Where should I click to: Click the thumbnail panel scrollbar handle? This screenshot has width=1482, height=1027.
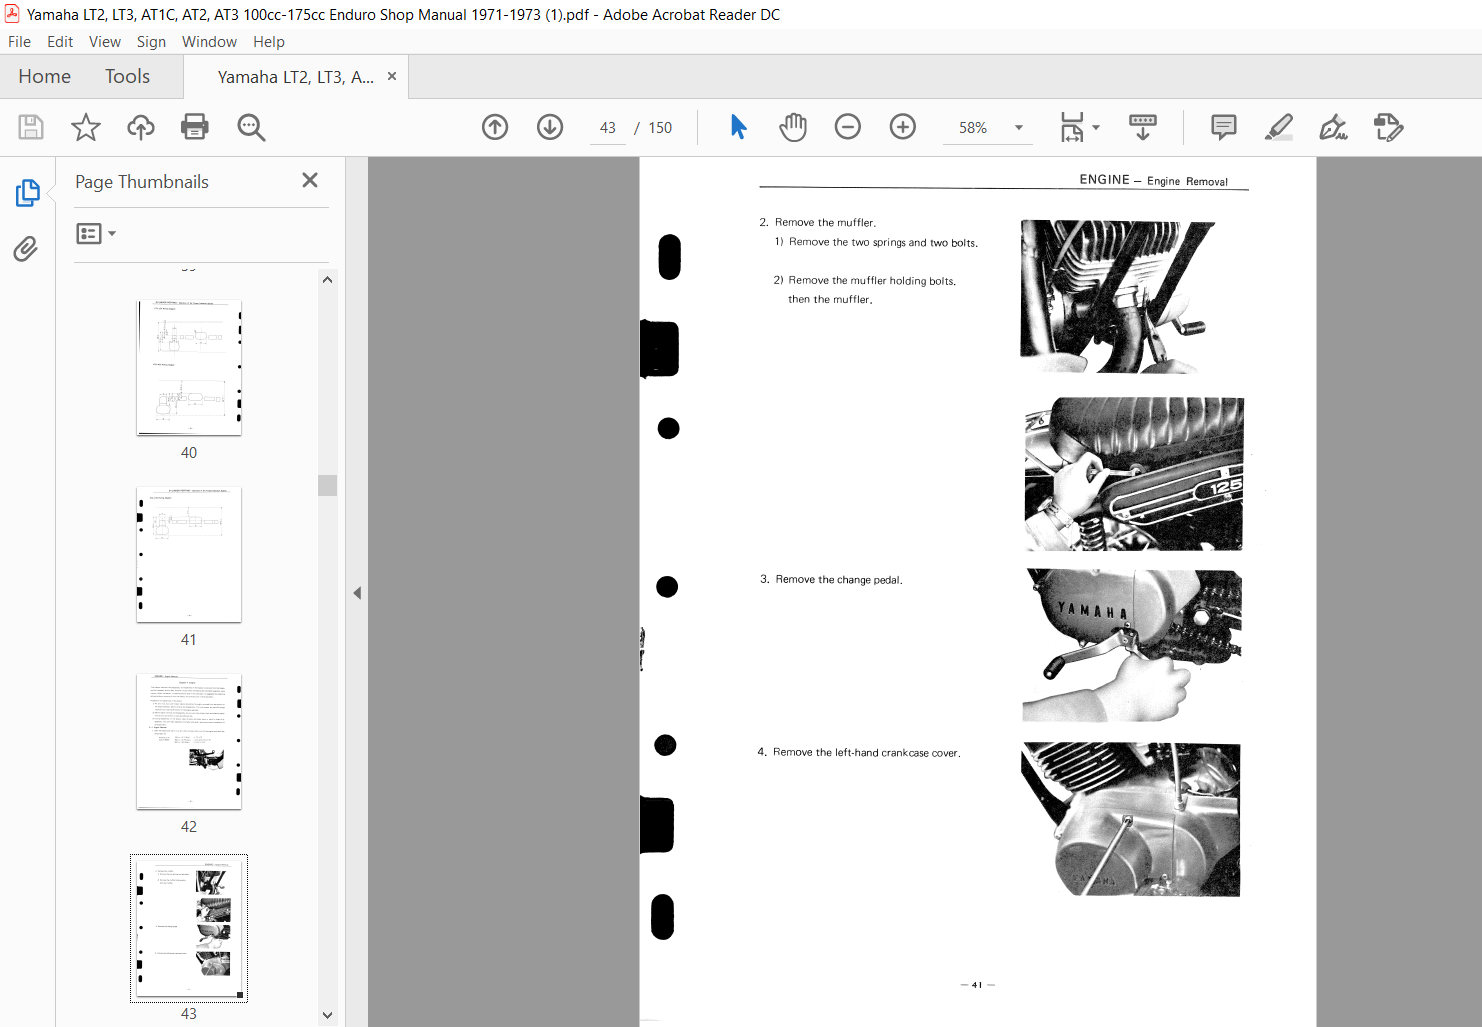click(x=327, y=485)
